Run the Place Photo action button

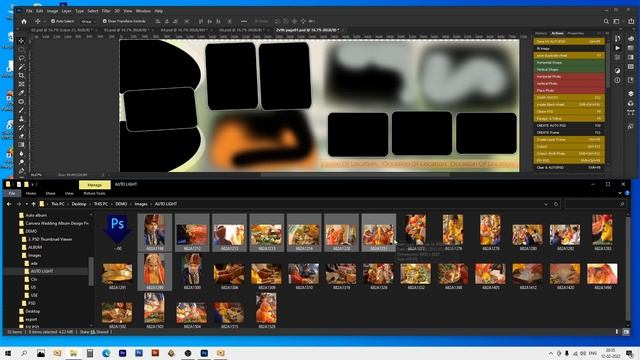[x=569, y=90]
